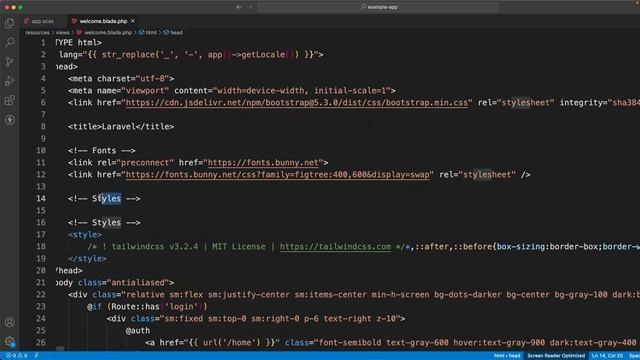Click the head breadcrumb symbol

tap(173, 33)
